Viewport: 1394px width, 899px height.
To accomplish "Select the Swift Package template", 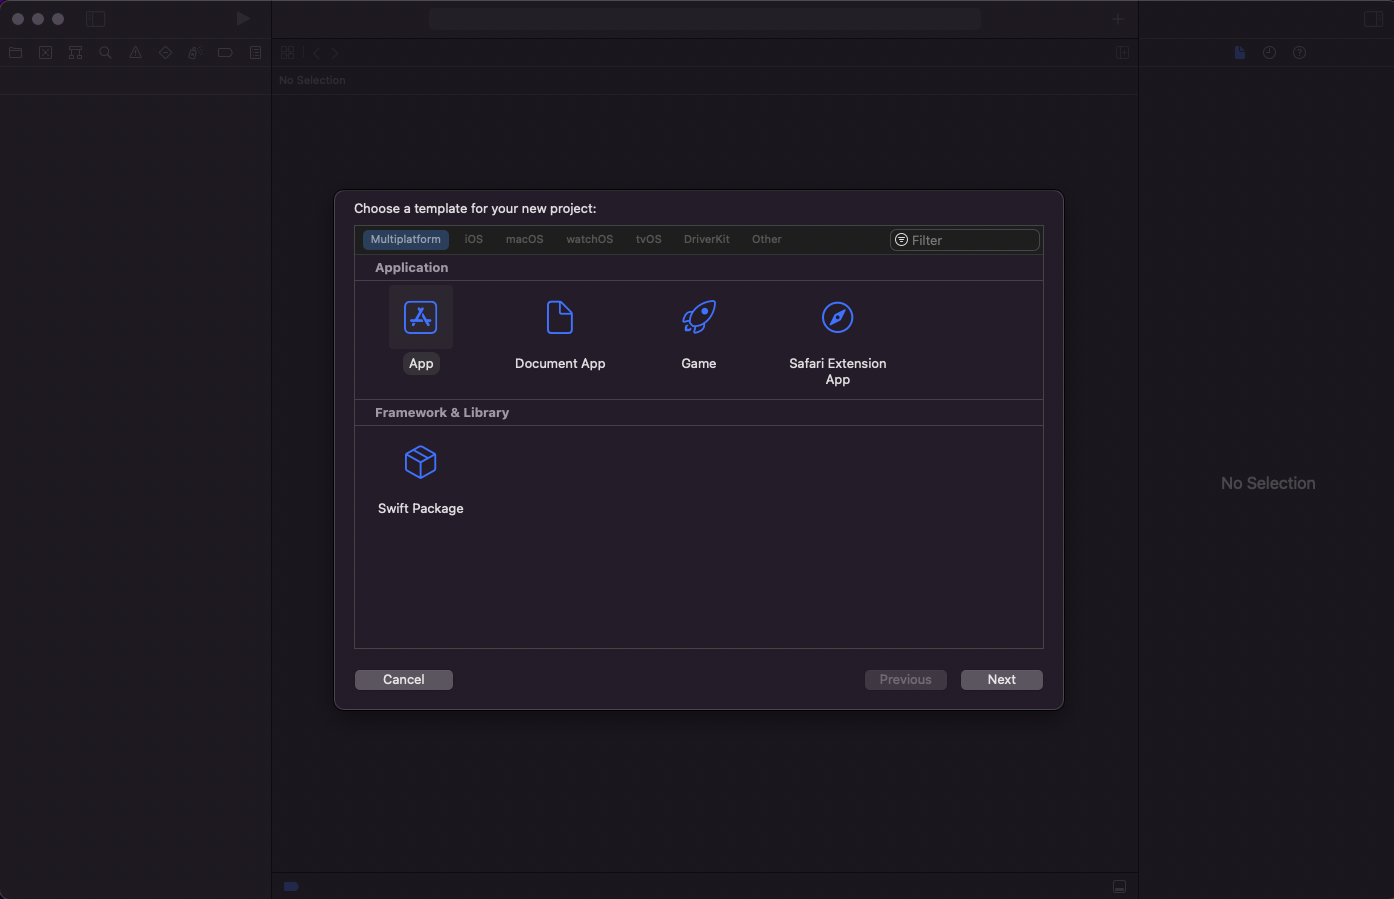I will pyautogui.click(x=420, y=463).
